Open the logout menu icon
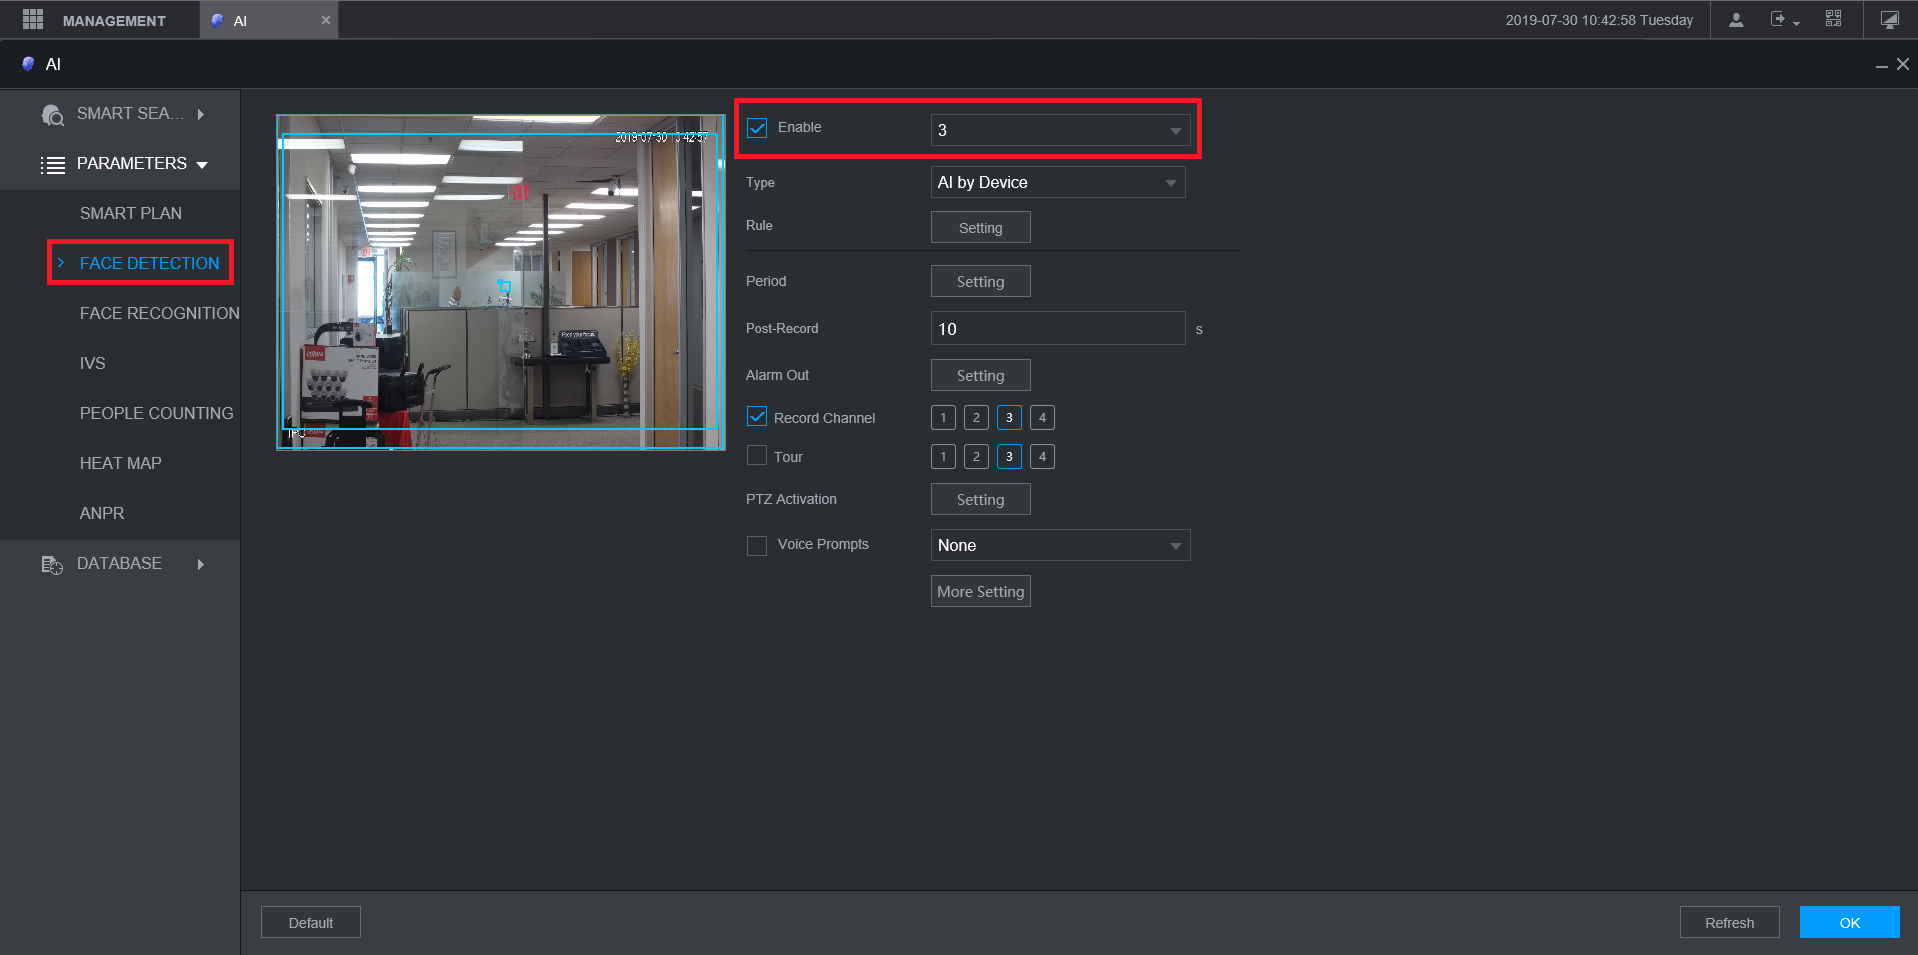The image size is (1918, 955). point(1780,20)
